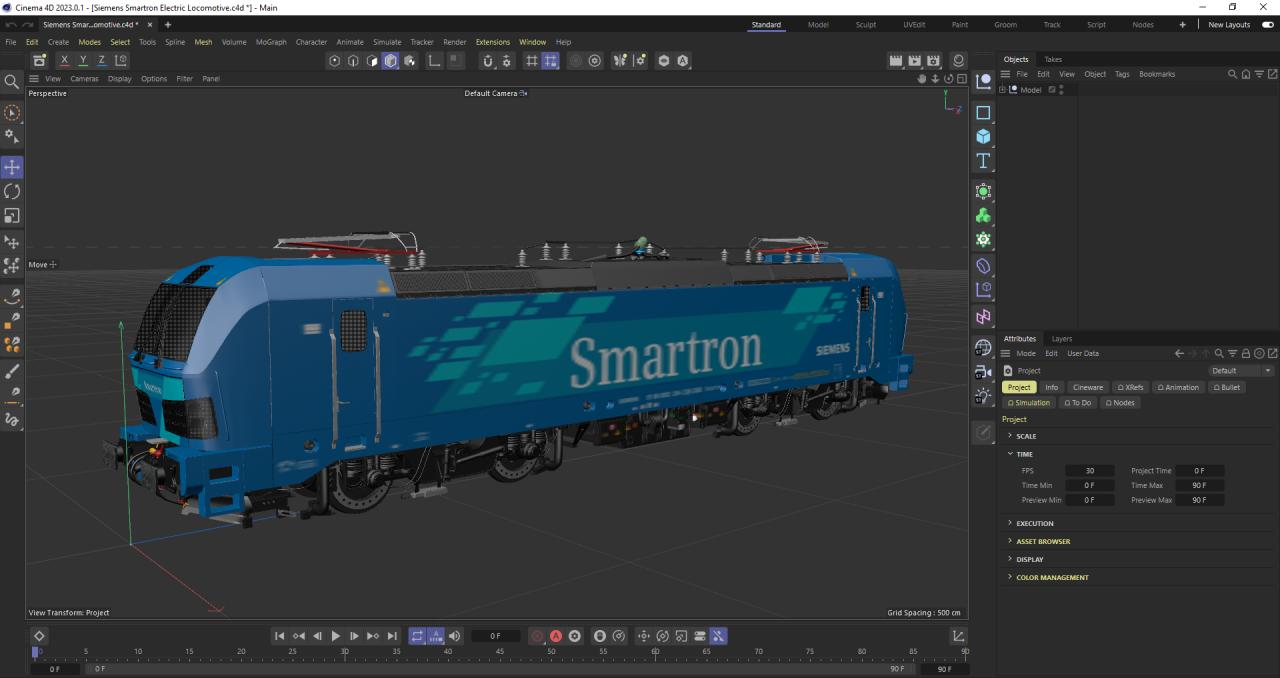Viewport: 1280px width, 678px height.
Task: Open the Default mode dropdown in Attributes
Action: 1241,371
